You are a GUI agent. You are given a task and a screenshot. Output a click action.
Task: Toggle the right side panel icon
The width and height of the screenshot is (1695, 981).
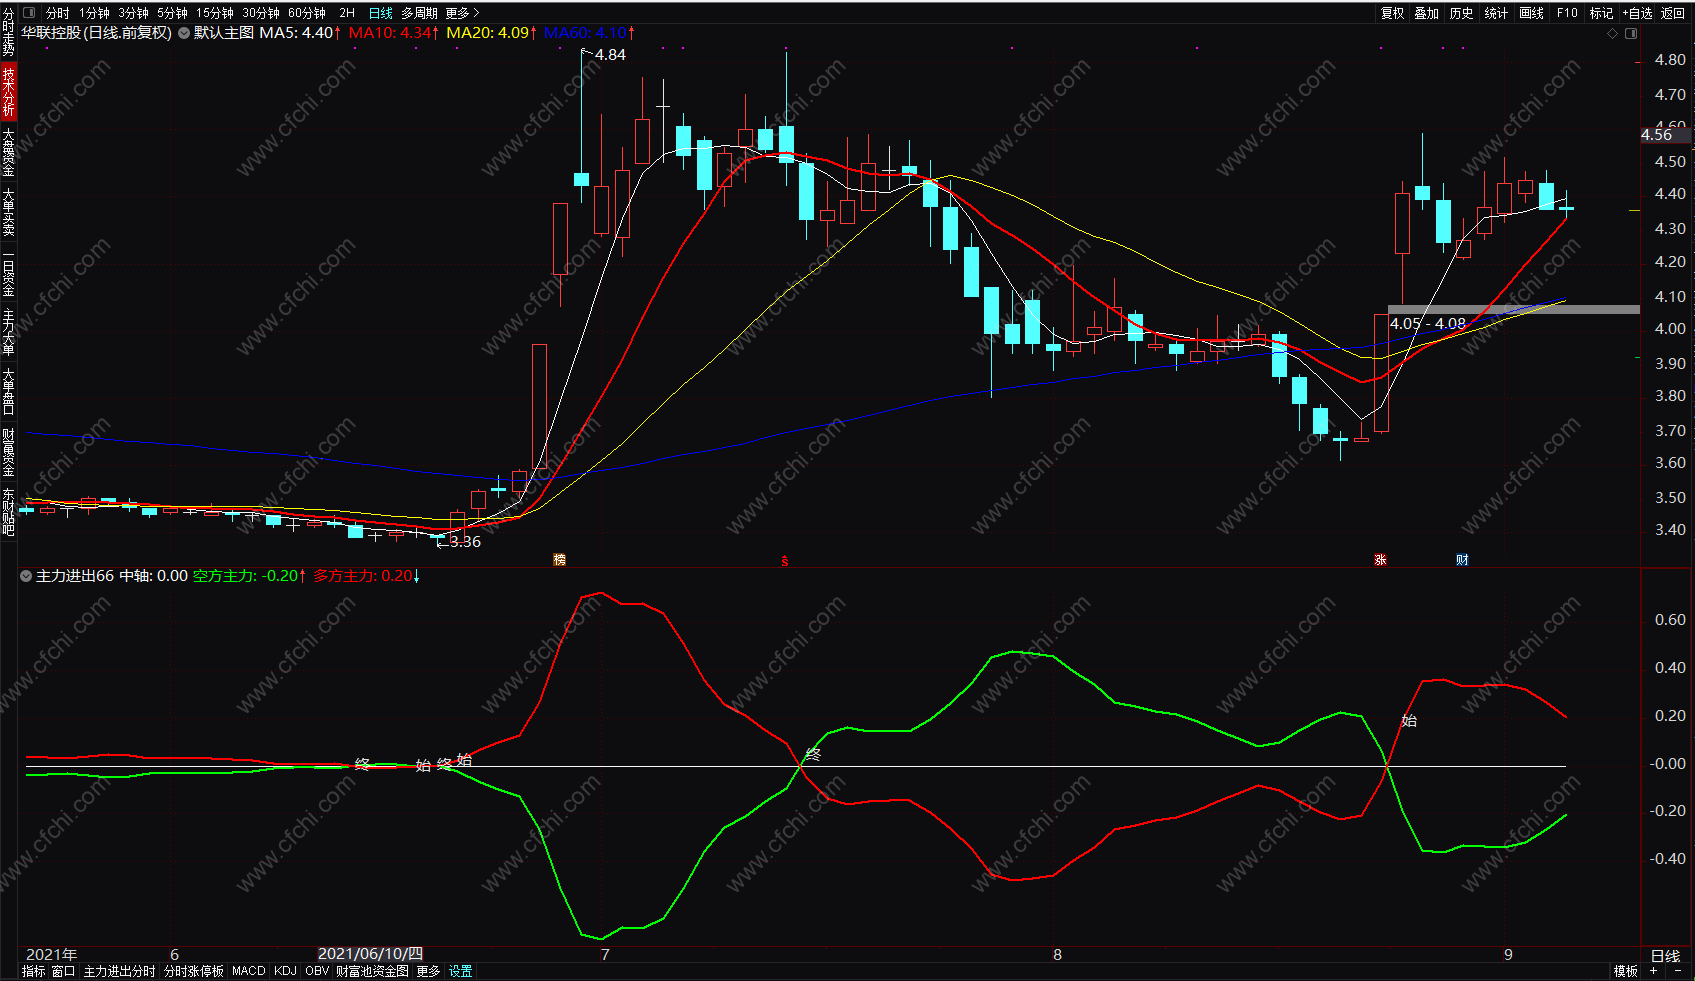[x=1631, y=33]
